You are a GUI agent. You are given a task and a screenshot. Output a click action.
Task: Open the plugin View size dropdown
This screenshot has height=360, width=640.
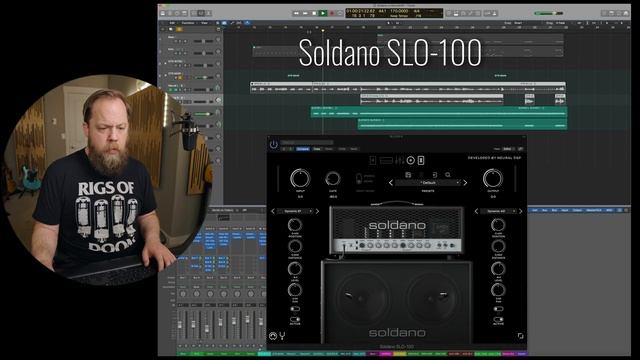(508, 149)
